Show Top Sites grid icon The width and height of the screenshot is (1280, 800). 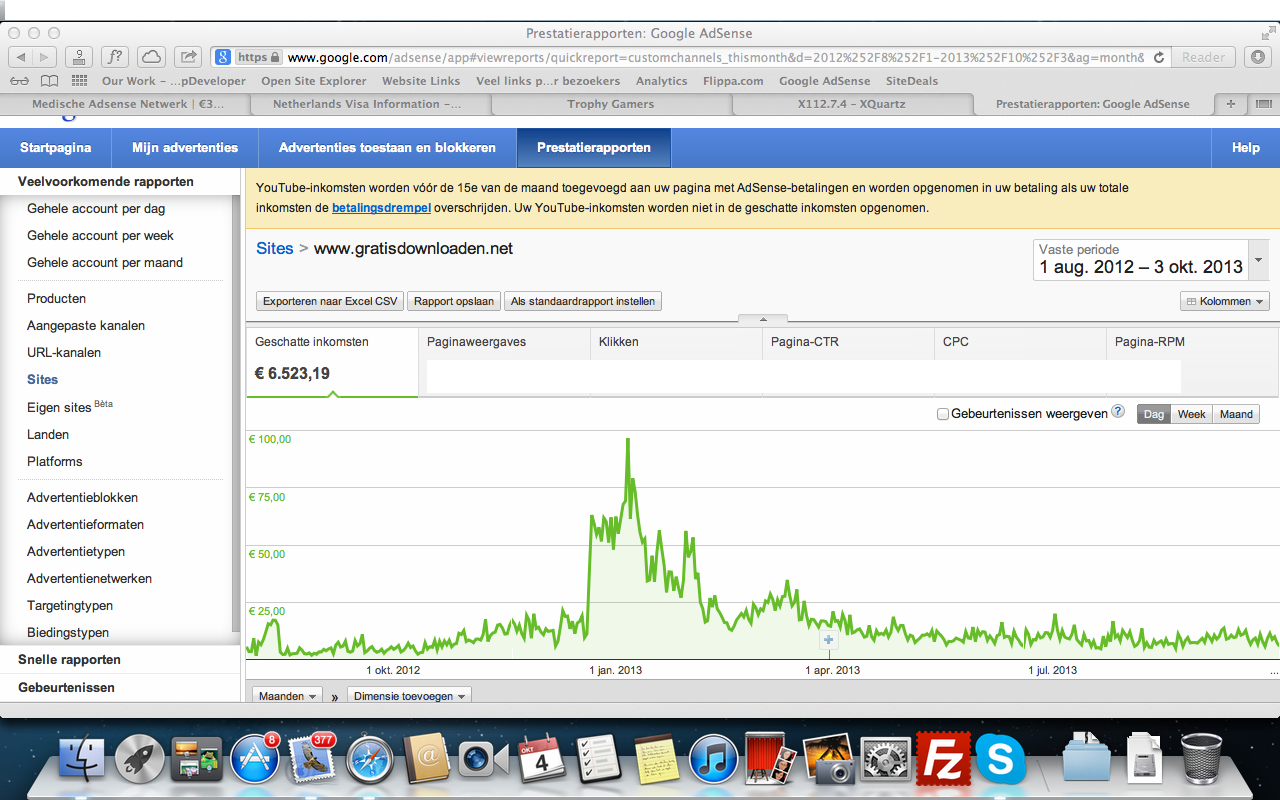click(79, 81)
